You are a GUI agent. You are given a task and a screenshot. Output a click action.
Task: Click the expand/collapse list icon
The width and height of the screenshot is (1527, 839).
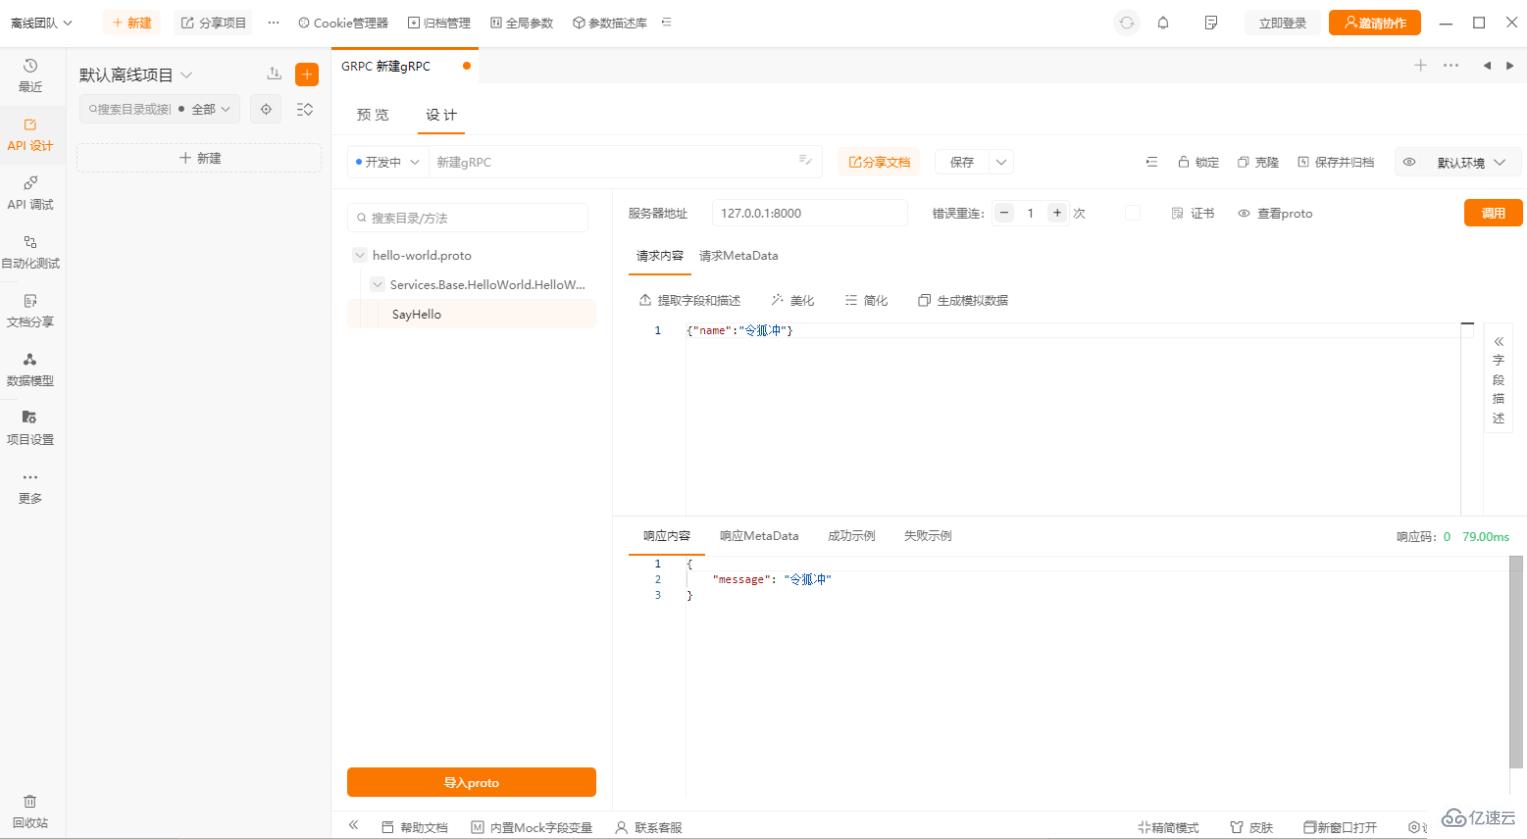[x=305, y=109]
